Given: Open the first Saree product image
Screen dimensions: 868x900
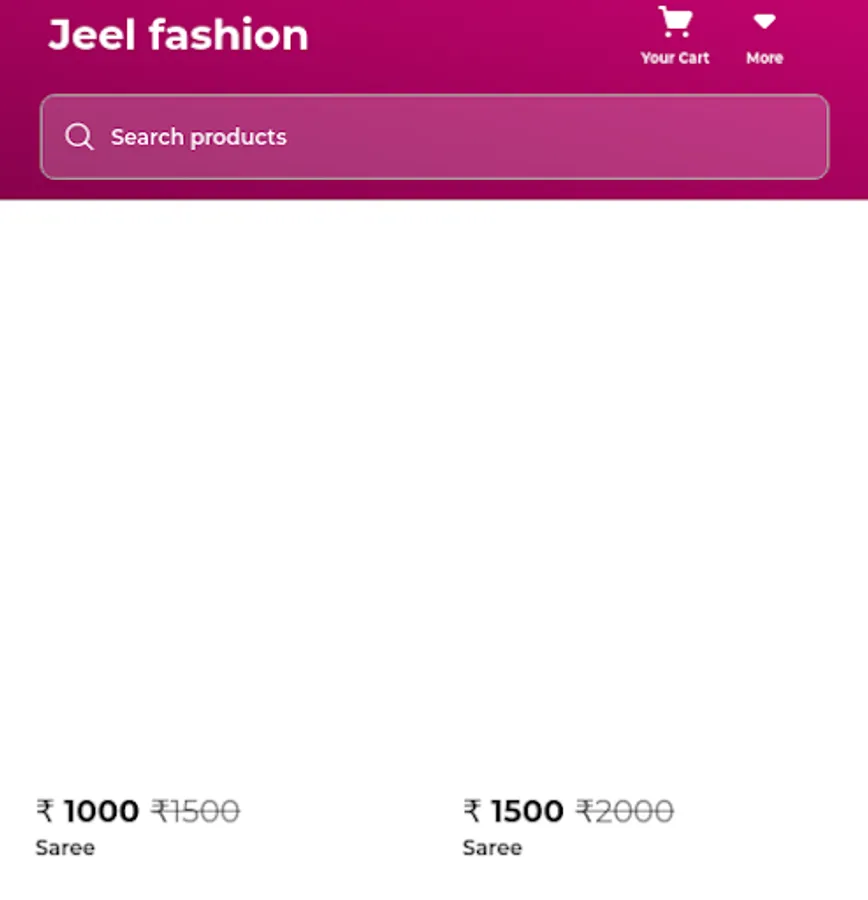Looking at the screenshot, I should (218, 494).
